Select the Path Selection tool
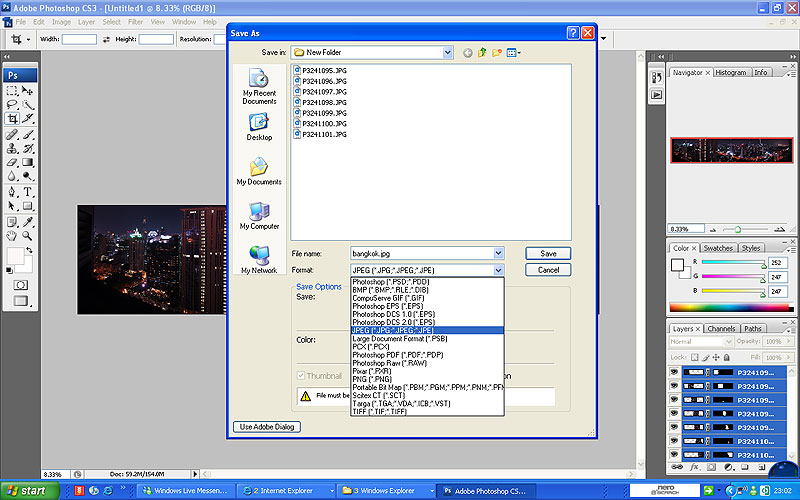Viewport: 800px width, 500px height. point(12,206)
